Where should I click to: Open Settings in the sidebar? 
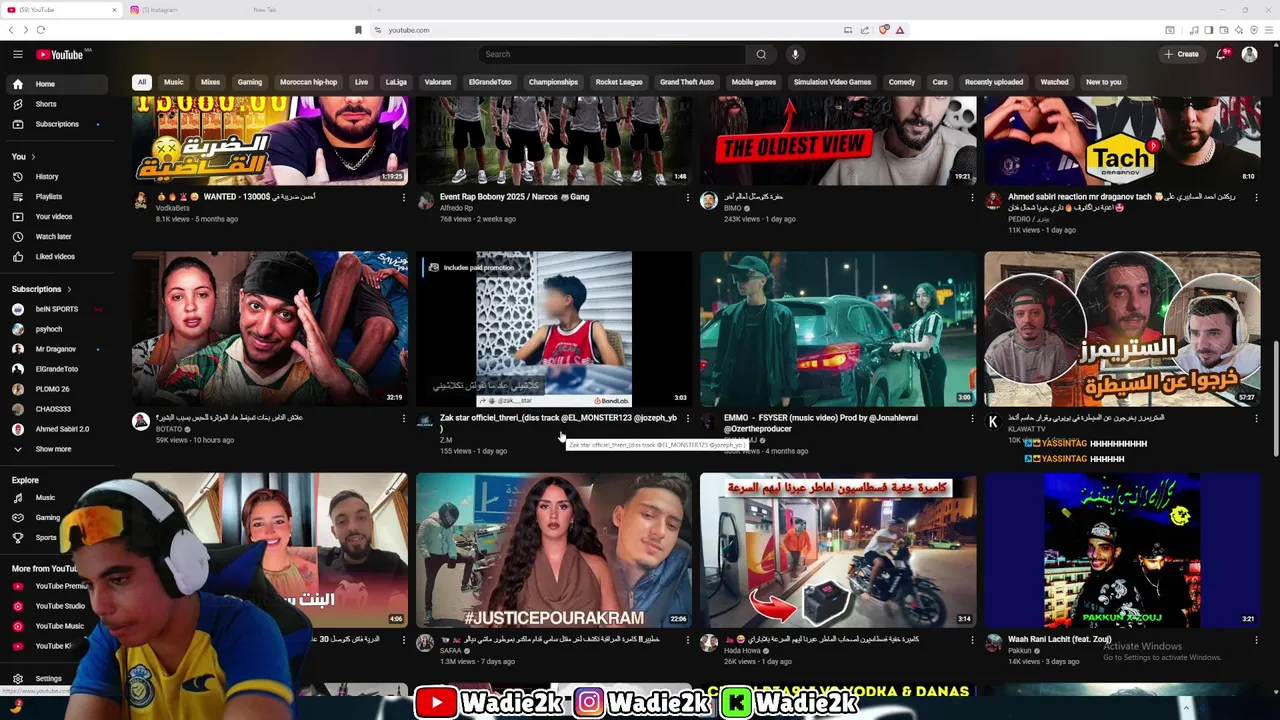pos(48,679)
